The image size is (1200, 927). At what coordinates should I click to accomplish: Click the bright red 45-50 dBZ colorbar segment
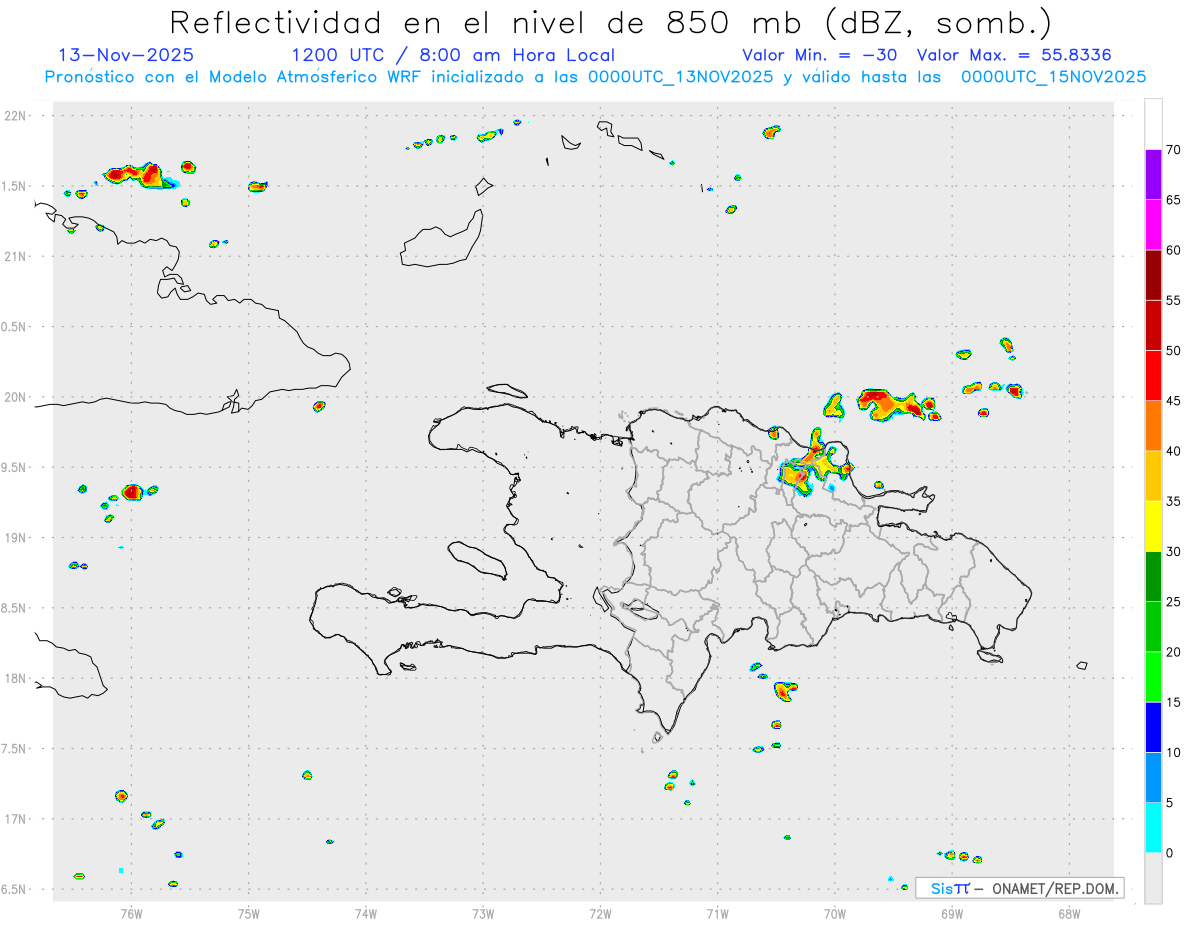coord(1153,376)
